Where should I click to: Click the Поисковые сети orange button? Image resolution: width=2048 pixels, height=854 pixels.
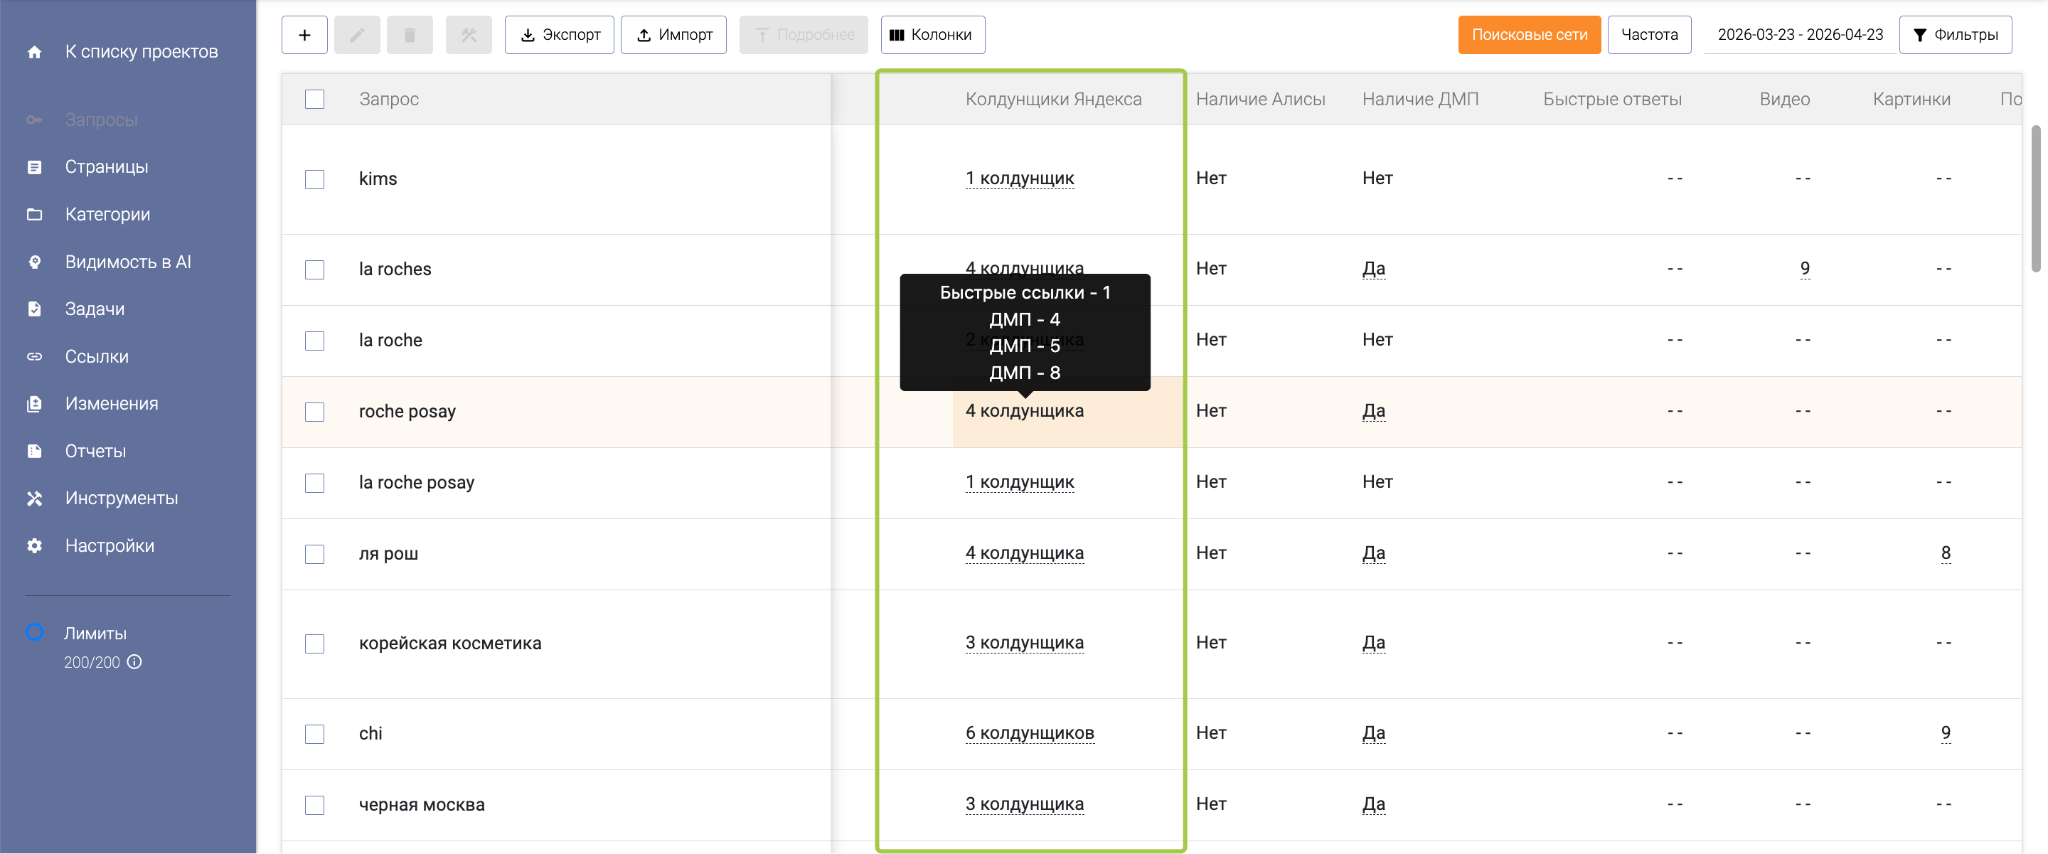click(1529, 35)
